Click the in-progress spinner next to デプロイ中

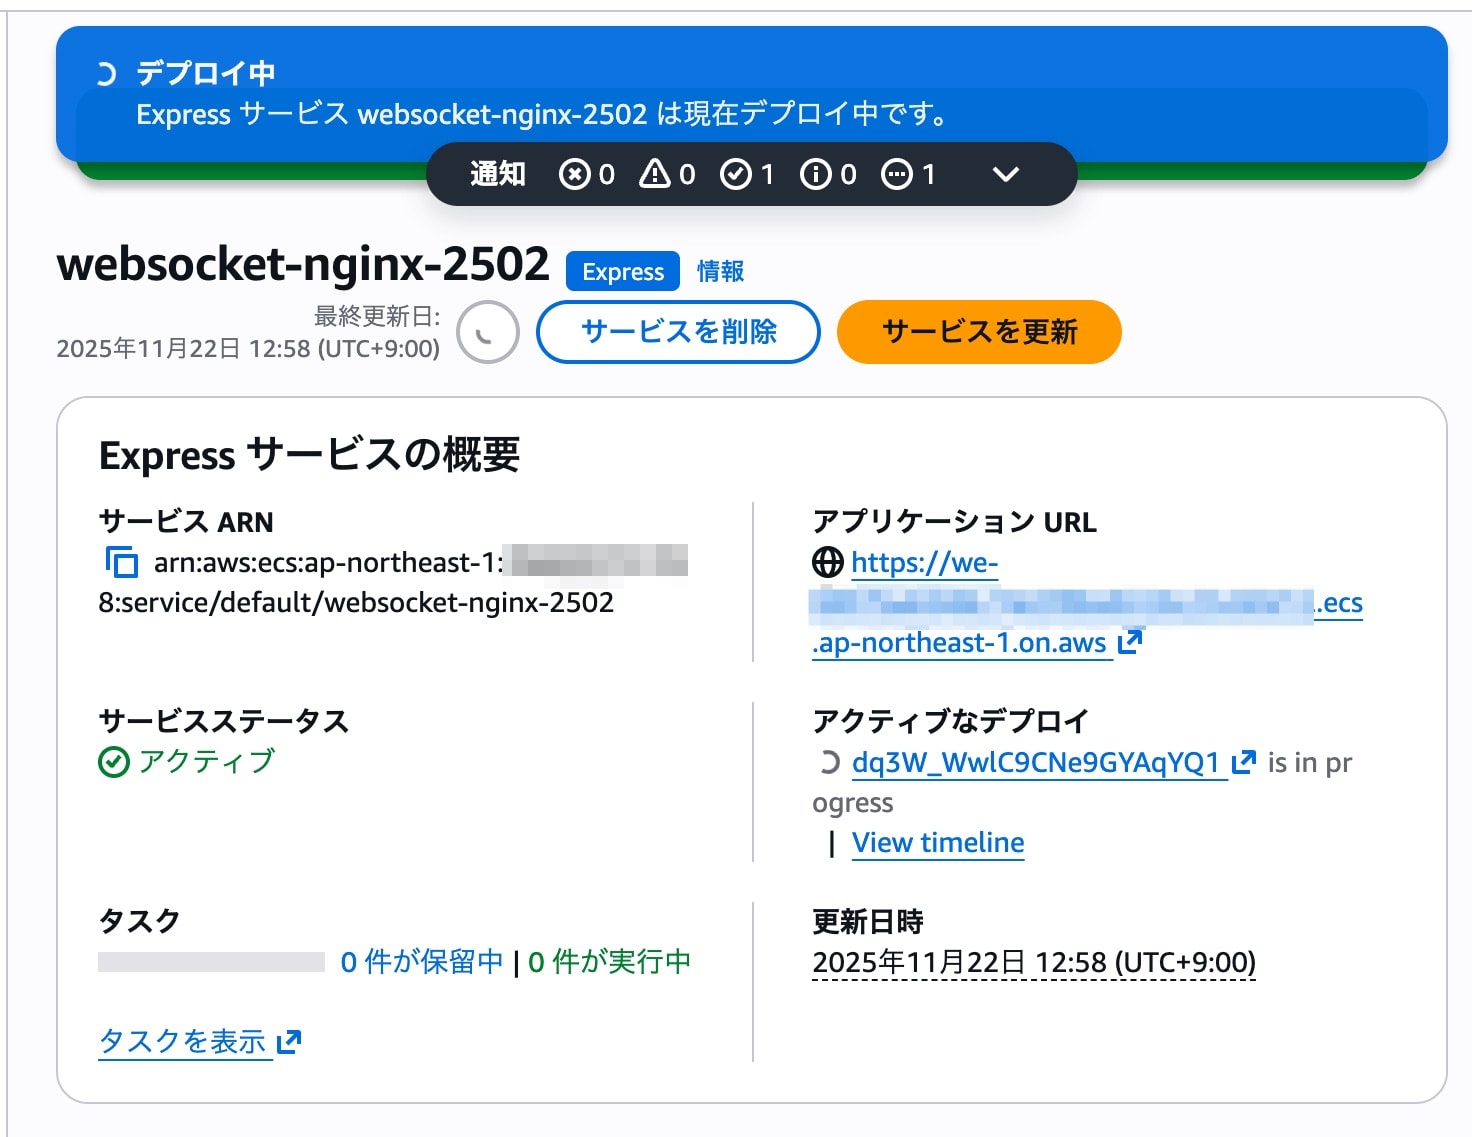109,72
